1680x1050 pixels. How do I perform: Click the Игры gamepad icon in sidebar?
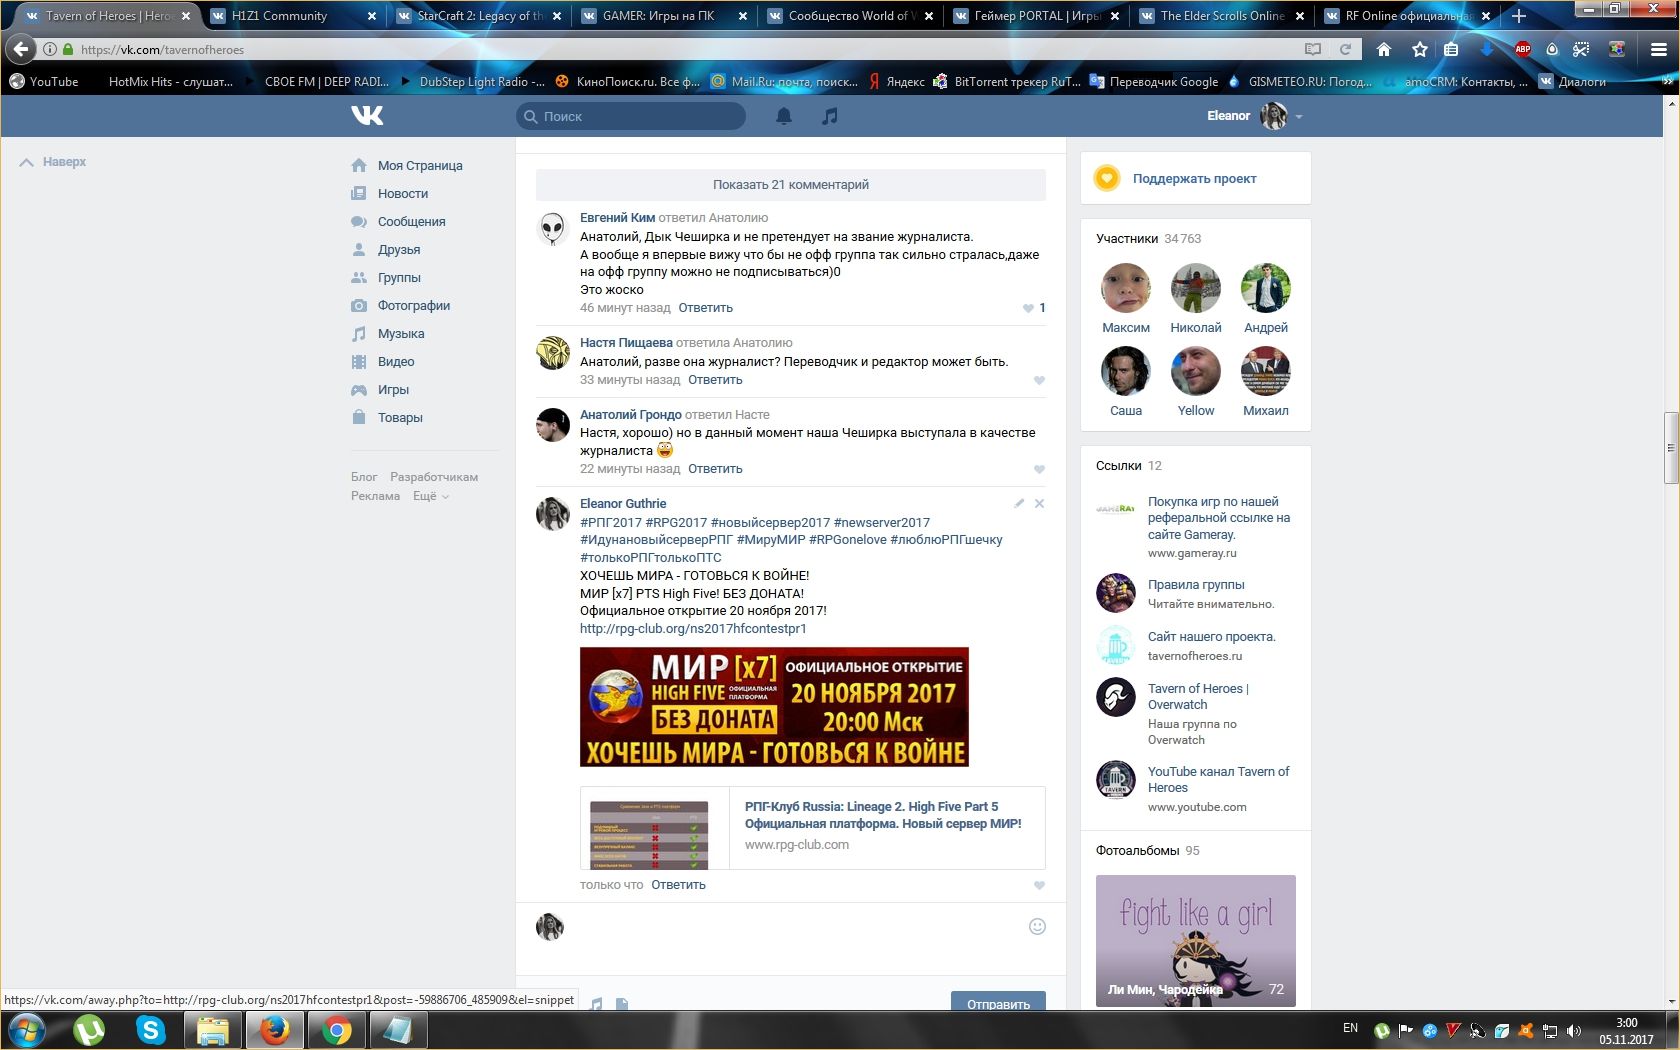pos(359,390)
